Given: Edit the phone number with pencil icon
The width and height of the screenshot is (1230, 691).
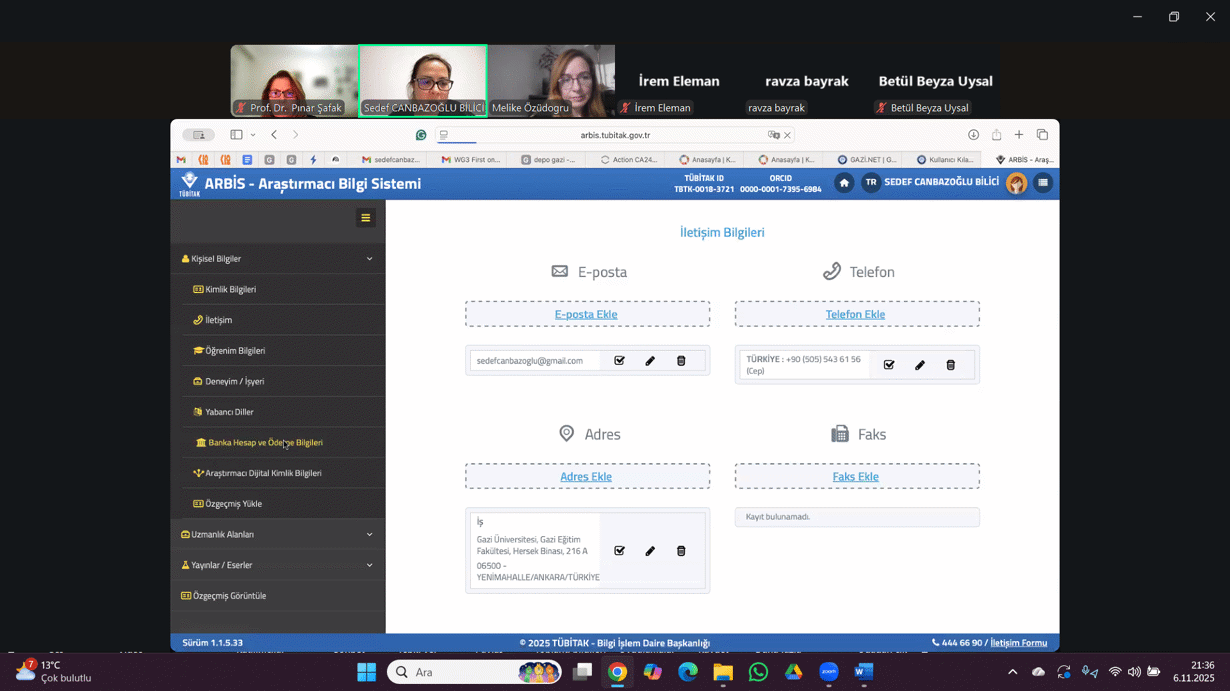Looking at the screenshot, I should [x=920, y=365].
